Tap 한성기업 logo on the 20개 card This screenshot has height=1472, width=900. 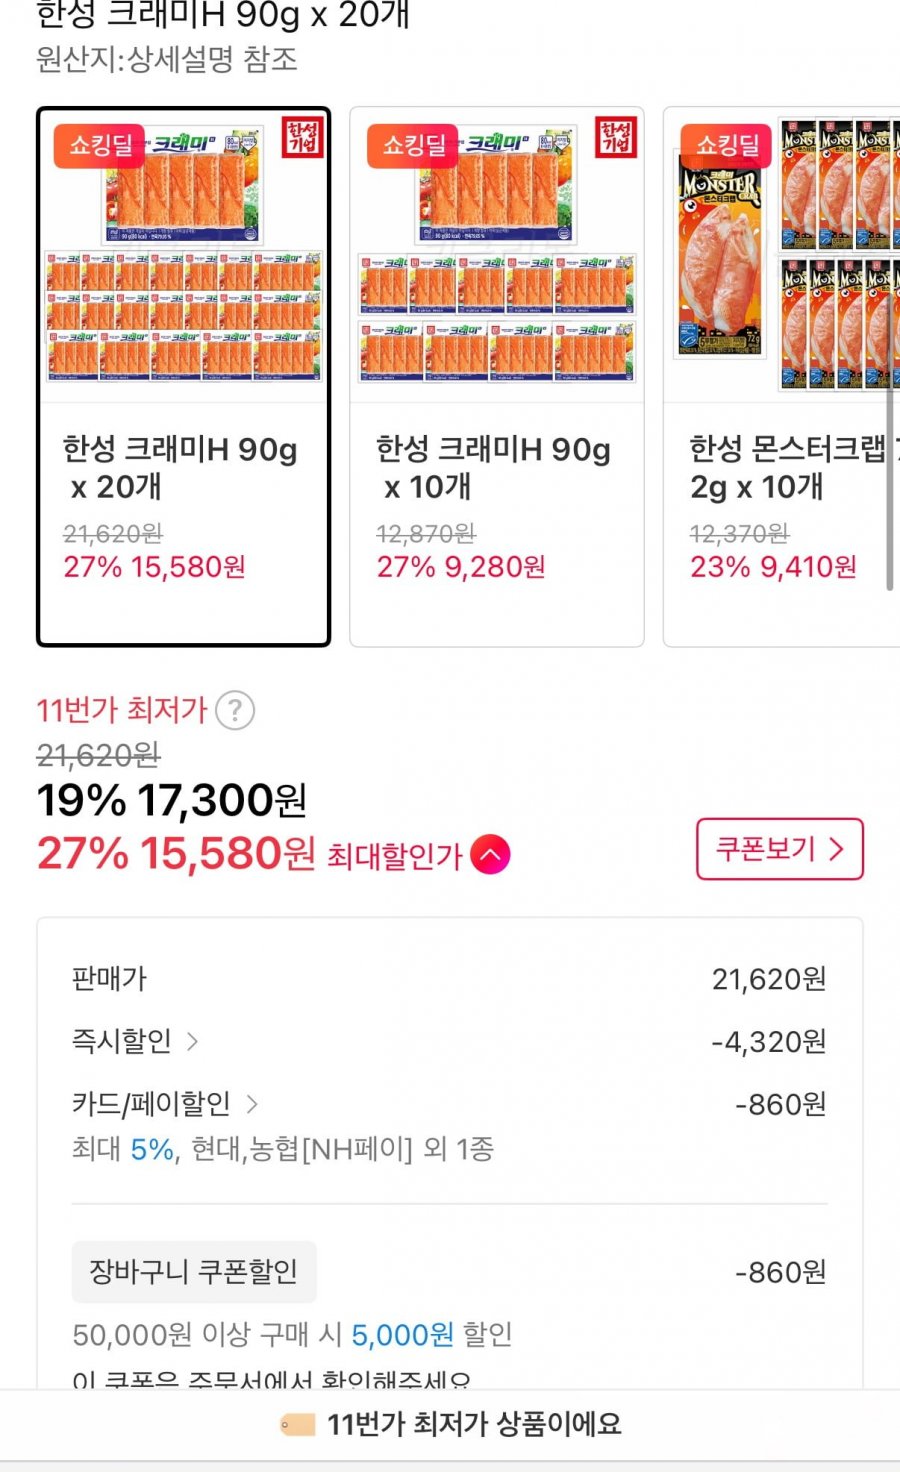click(x=302, y=138)
